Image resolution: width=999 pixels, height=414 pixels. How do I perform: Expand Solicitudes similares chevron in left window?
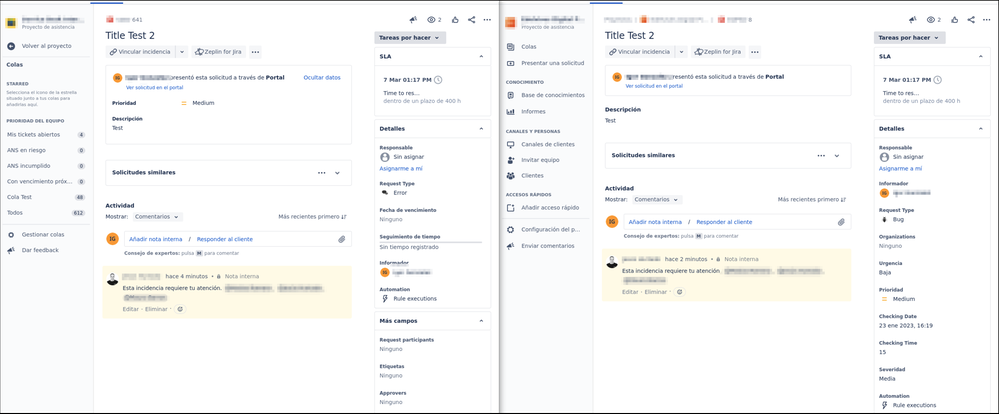[x=338, y=173]
